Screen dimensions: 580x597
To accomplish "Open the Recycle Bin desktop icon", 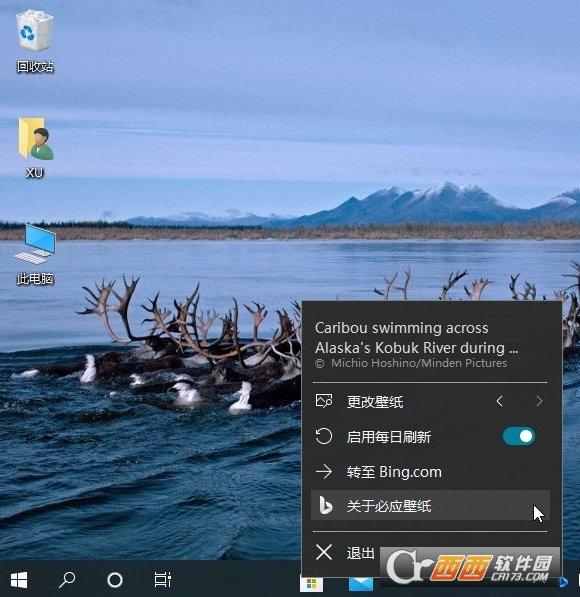I will tap(34, 41).
